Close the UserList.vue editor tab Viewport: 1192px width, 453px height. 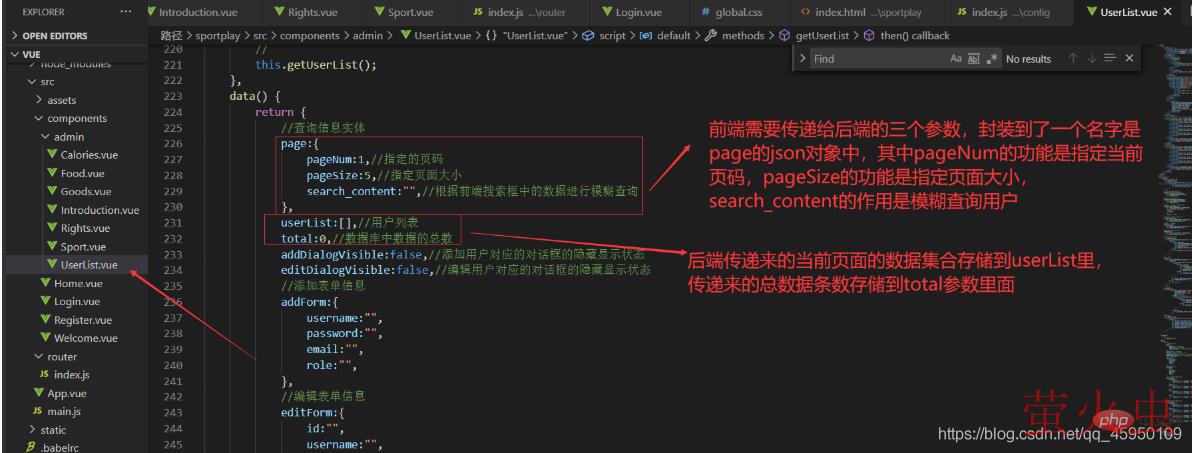pyautogui.click(x=1167, y=12)
